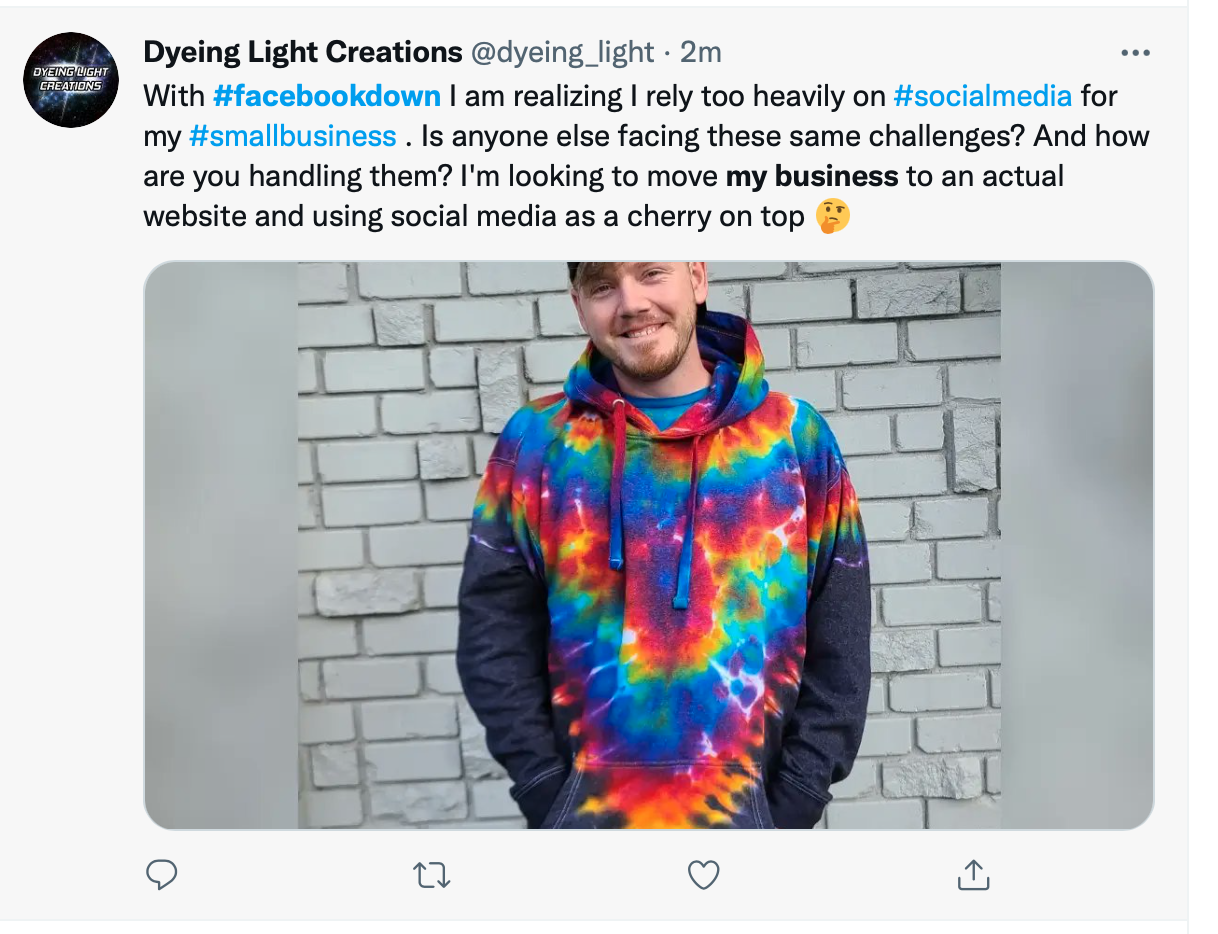Open the #socialmedia hashtag
This screenshot has height=934, width=1218.
pyautogui.click(x=982, y=96)
